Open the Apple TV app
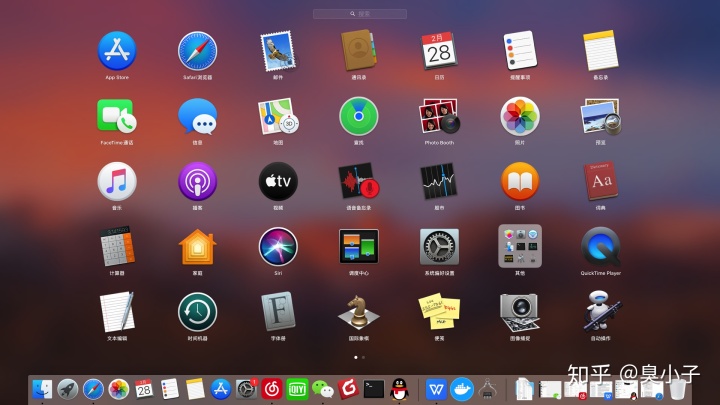 (278, 181)
